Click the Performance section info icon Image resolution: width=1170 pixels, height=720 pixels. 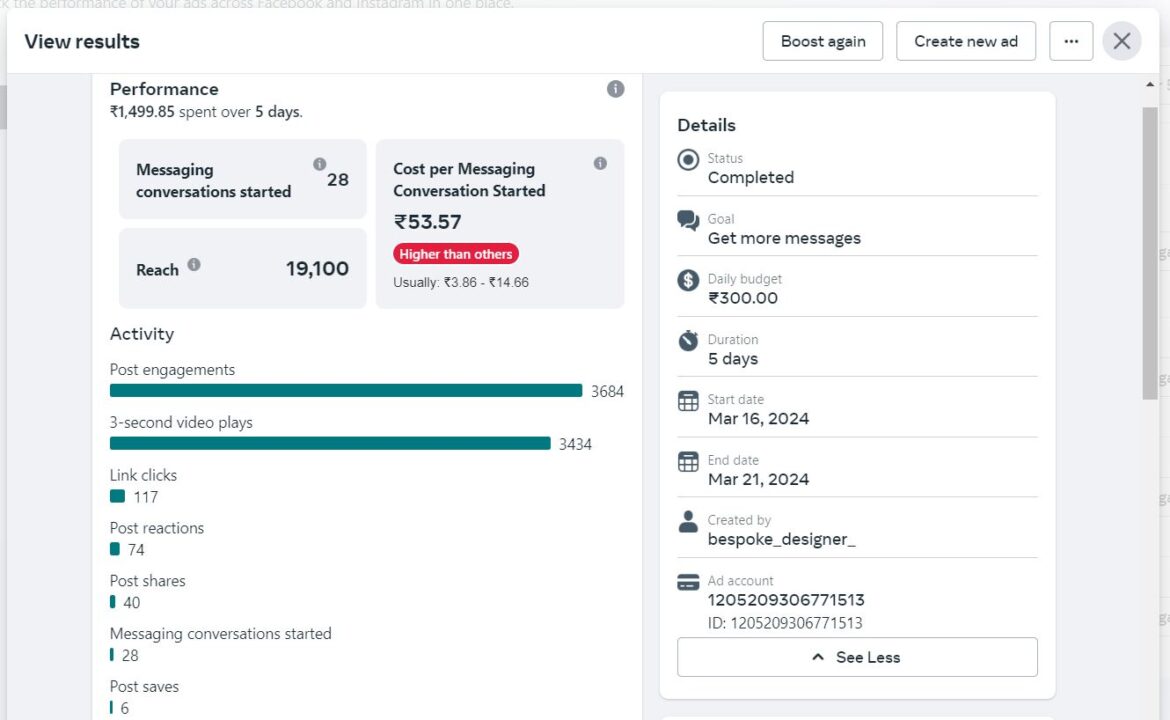[x=615, y=89]
